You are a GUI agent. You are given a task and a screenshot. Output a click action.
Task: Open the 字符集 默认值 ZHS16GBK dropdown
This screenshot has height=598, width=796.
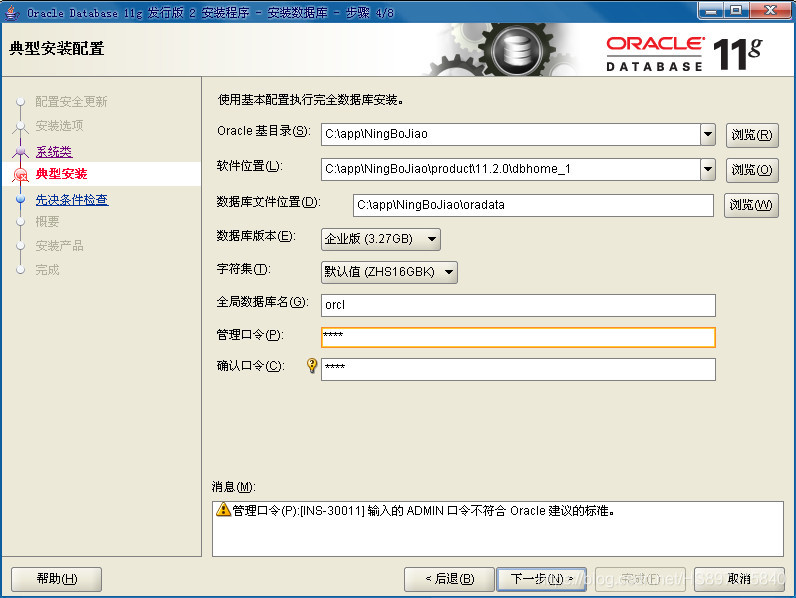(389, 272)
